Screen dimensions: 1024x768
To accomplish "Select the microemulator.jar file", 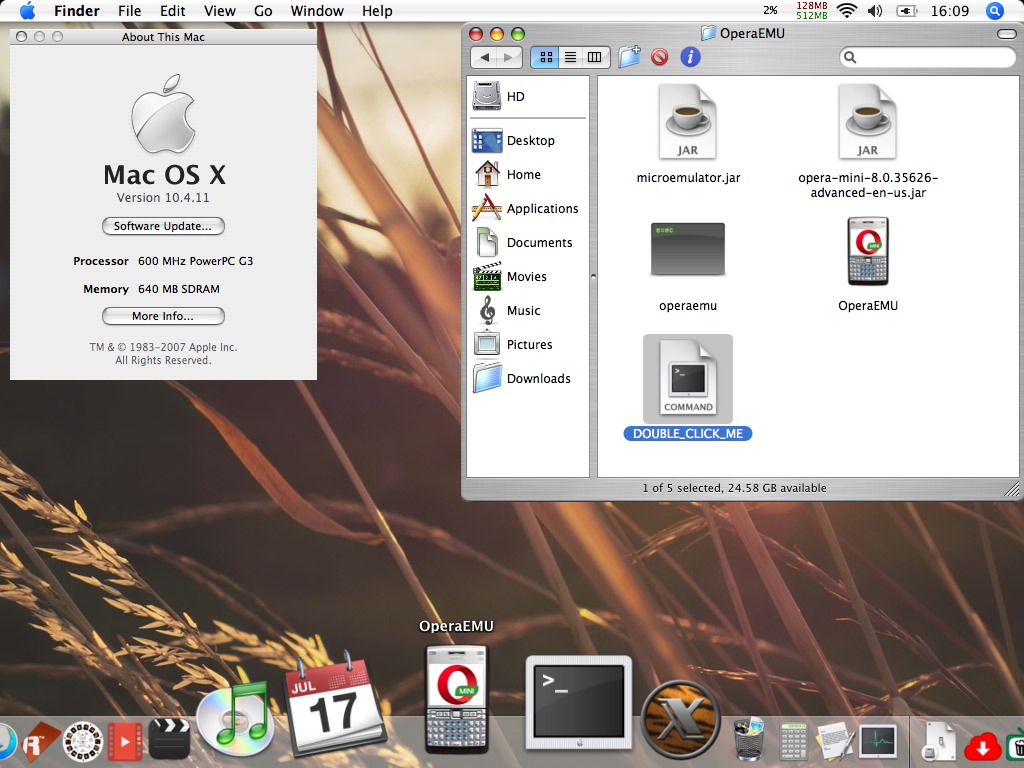I will point(688,123).
